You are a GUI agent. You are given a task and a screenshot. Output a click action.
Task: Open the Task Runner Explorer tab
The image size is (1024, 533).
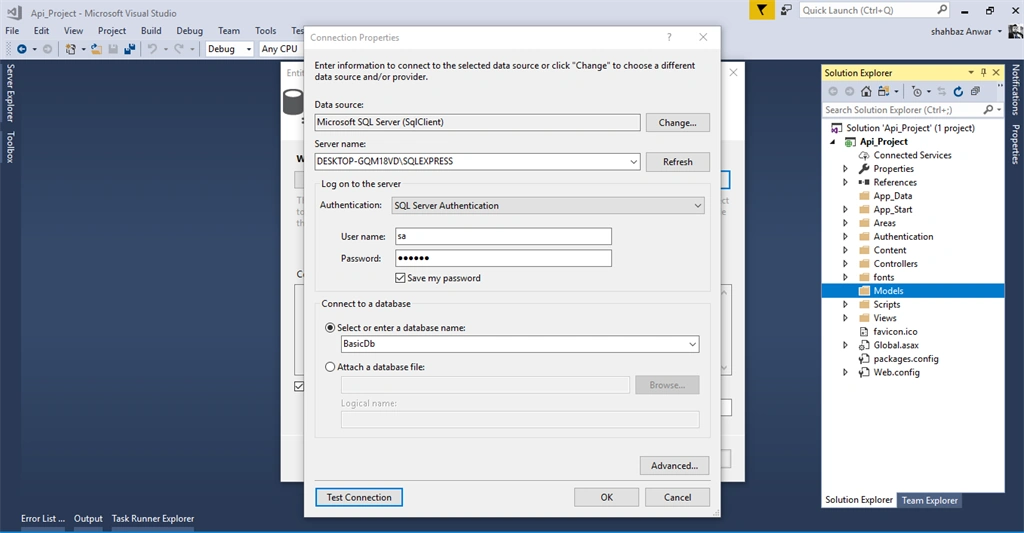coord(153,519)
